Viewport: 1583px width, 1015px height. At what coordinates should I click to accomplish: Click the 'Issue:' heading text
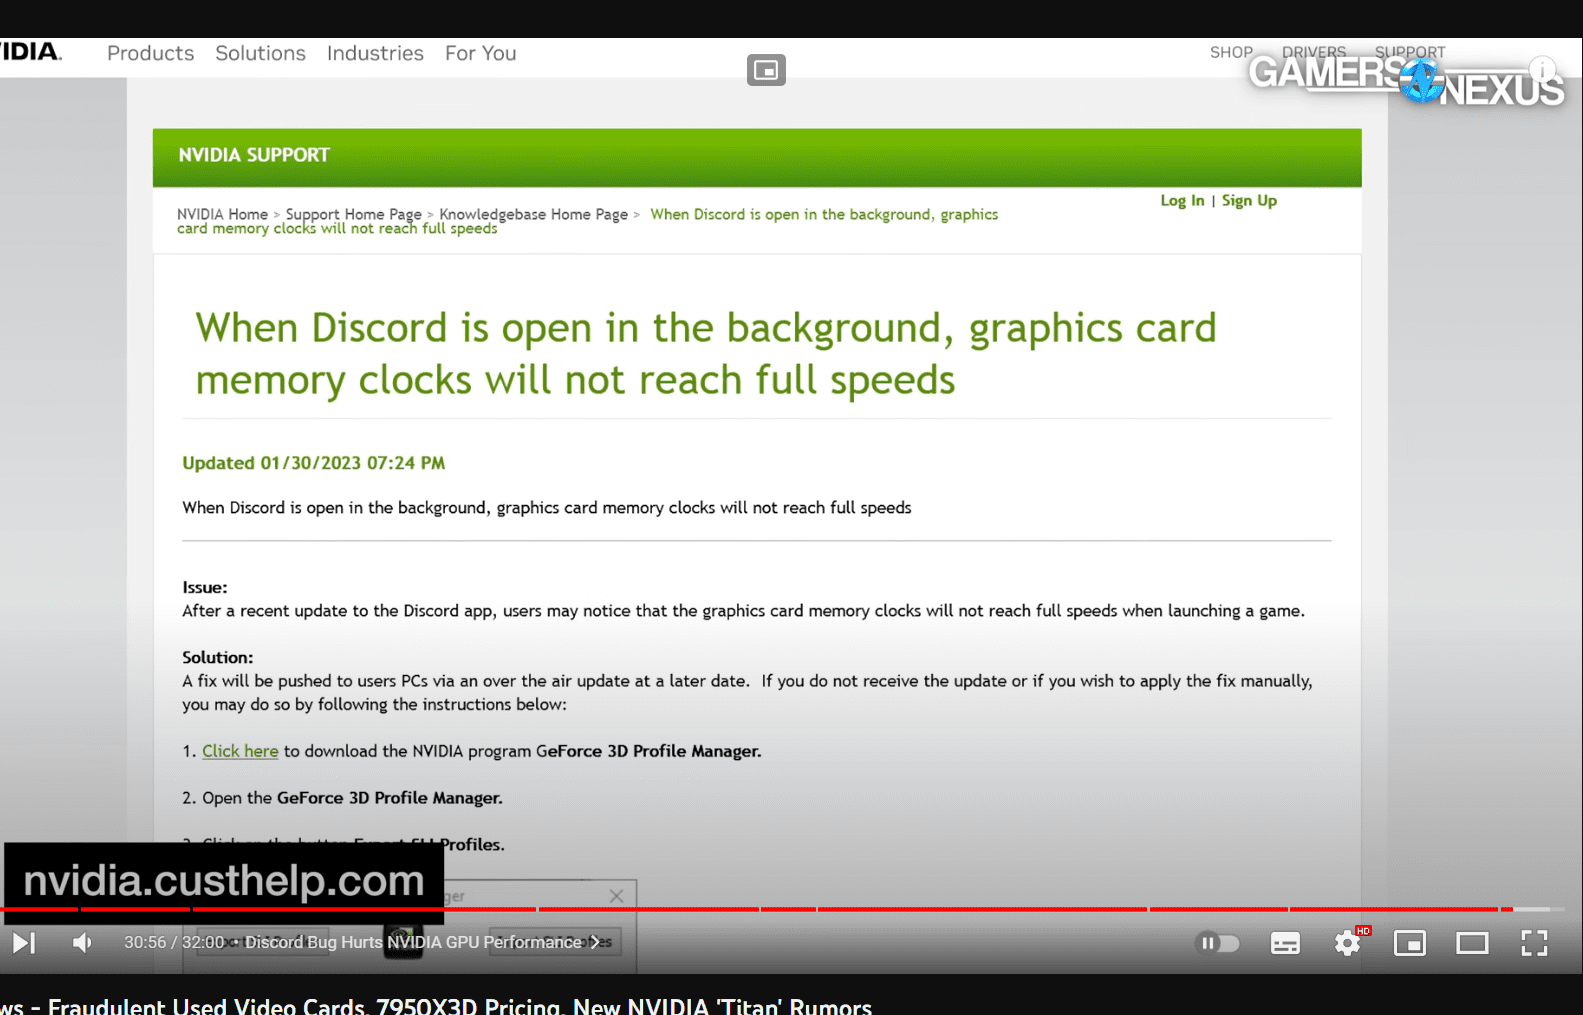pos(205,587)
